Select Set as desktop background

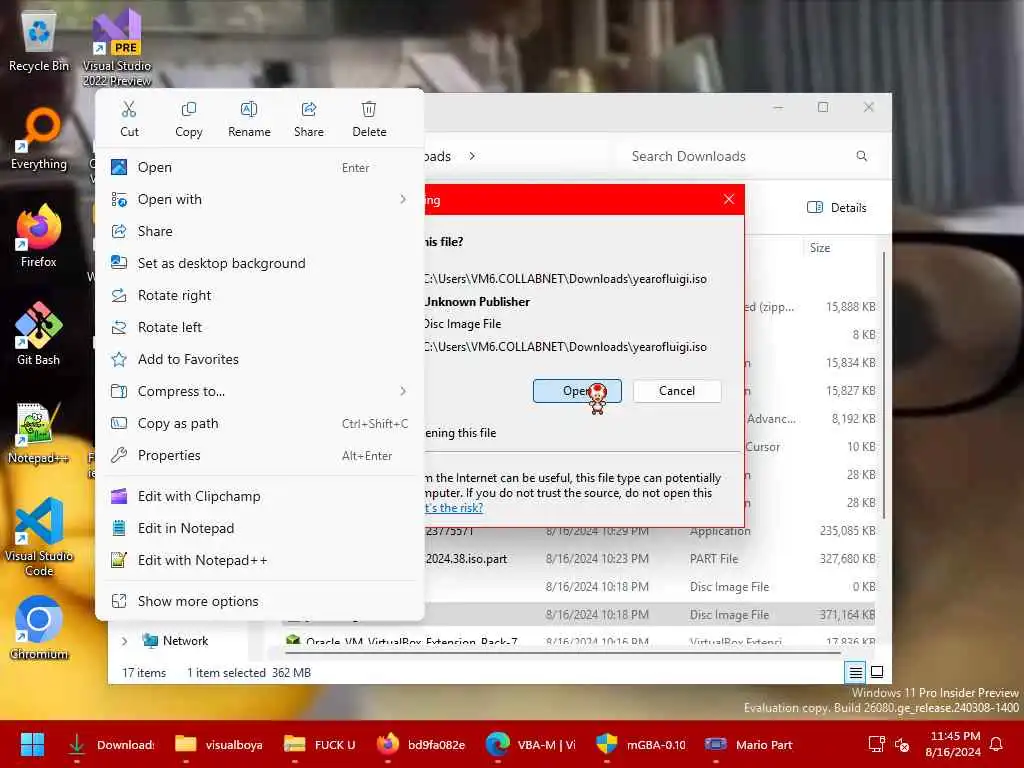(x=259, y=263)
